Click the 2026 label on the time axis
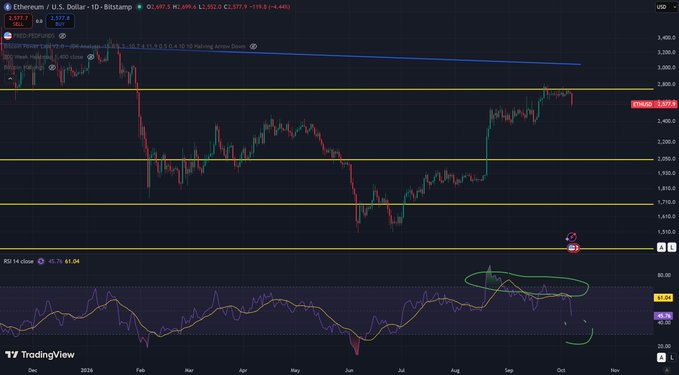This screenshot has width=679, height=375. coord(87,370)
